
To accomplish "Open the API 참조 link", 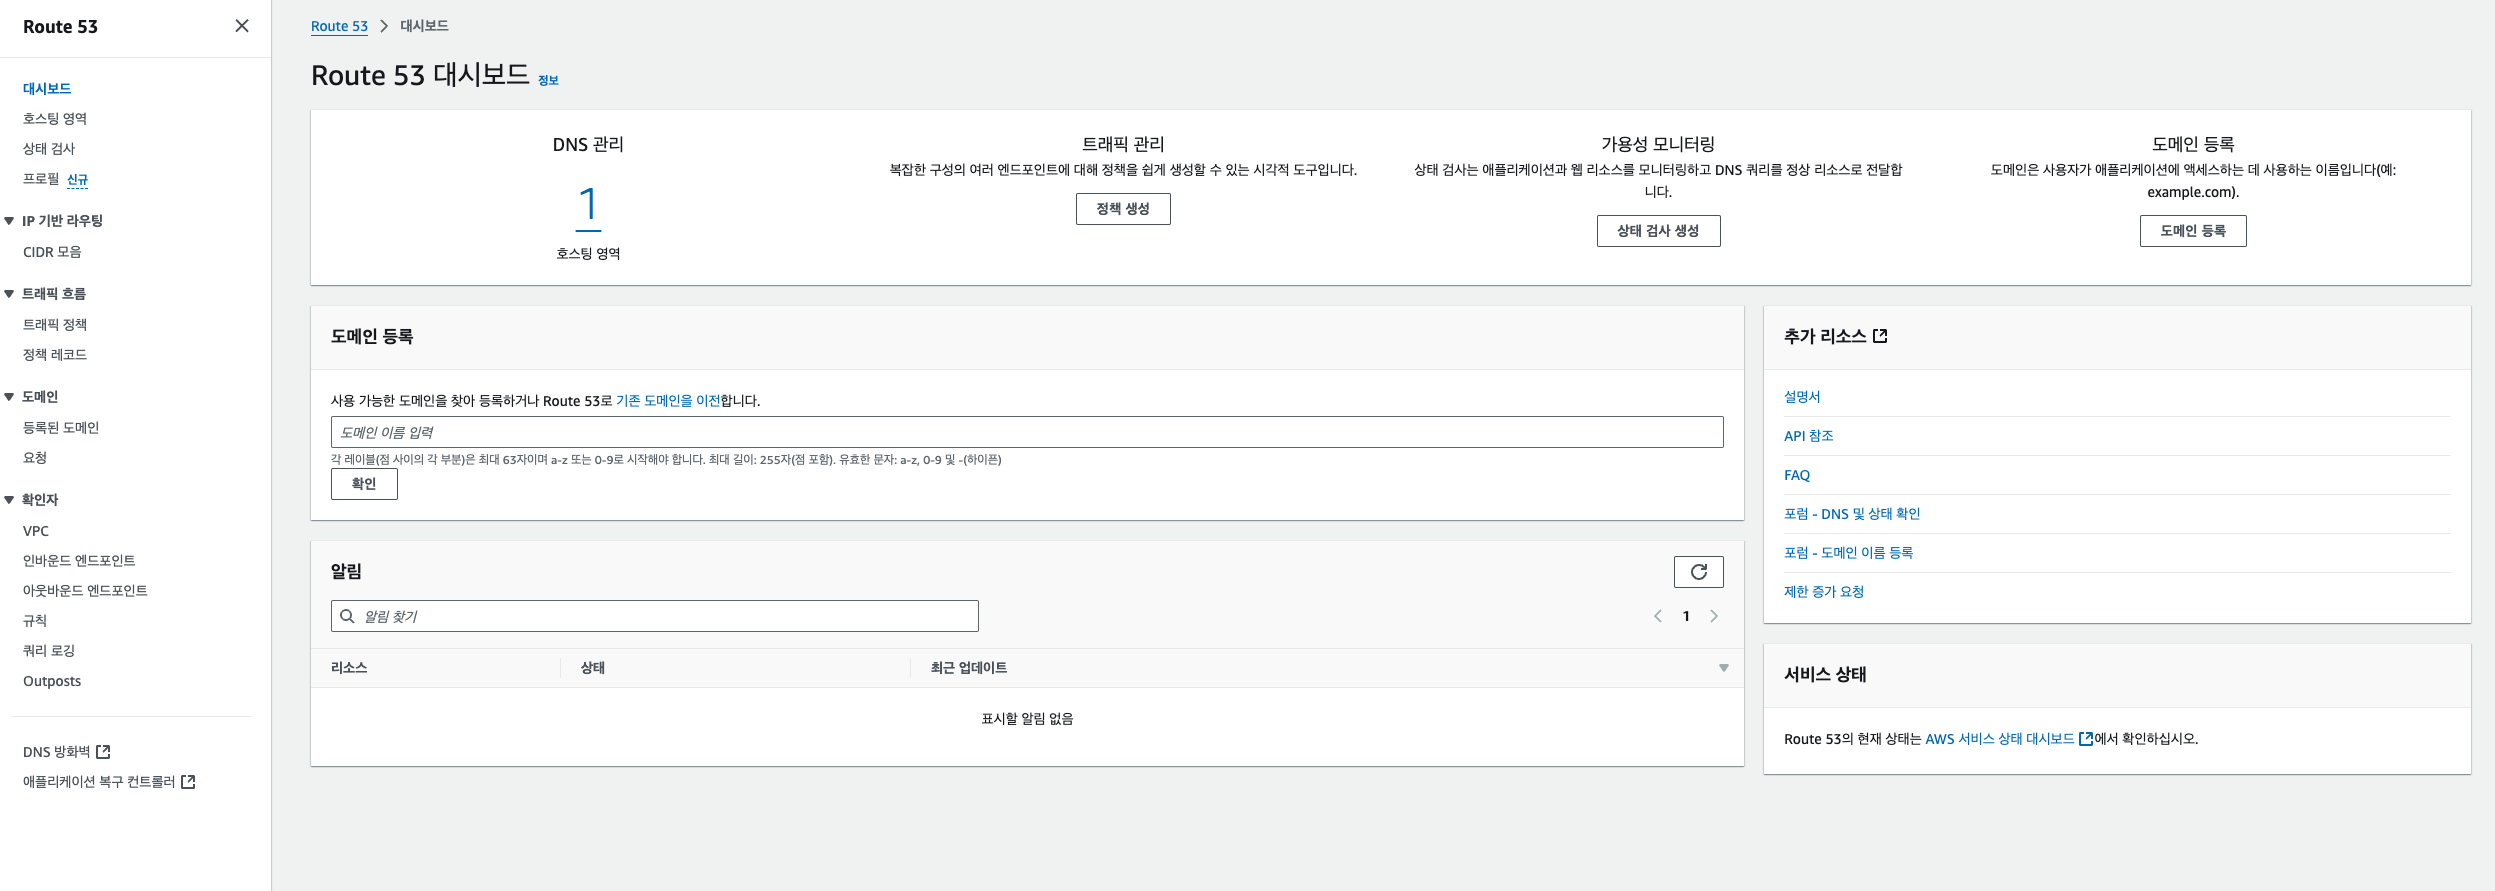I will coord(1809,436).
